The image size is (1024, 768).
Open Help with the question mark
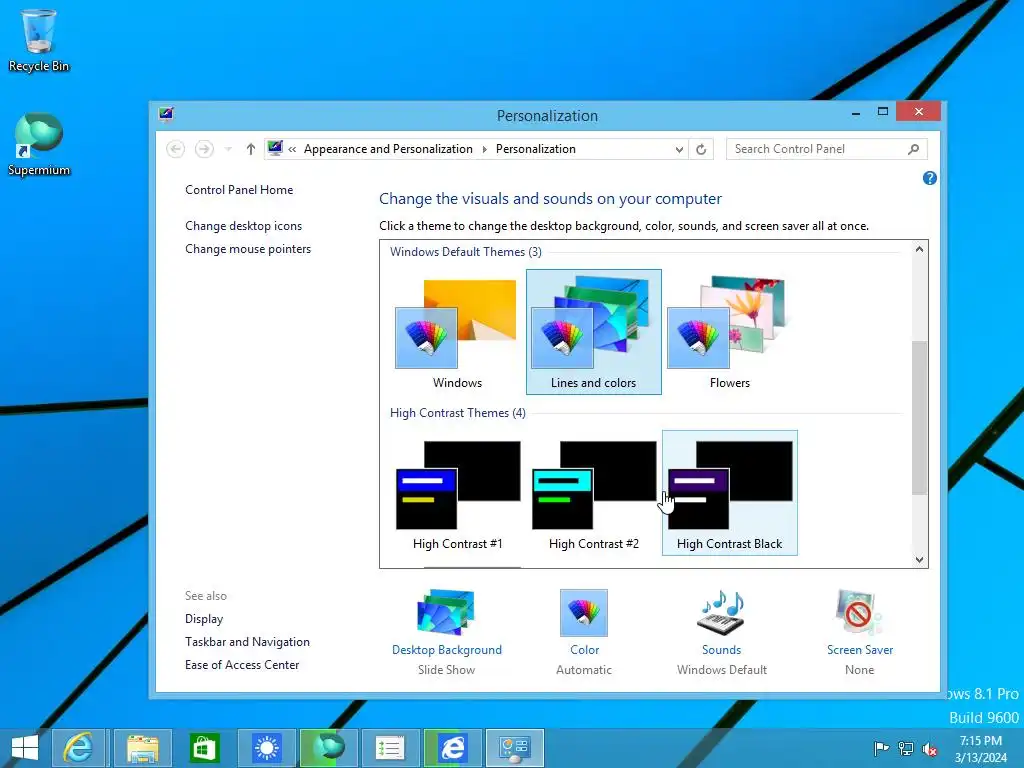929,178
